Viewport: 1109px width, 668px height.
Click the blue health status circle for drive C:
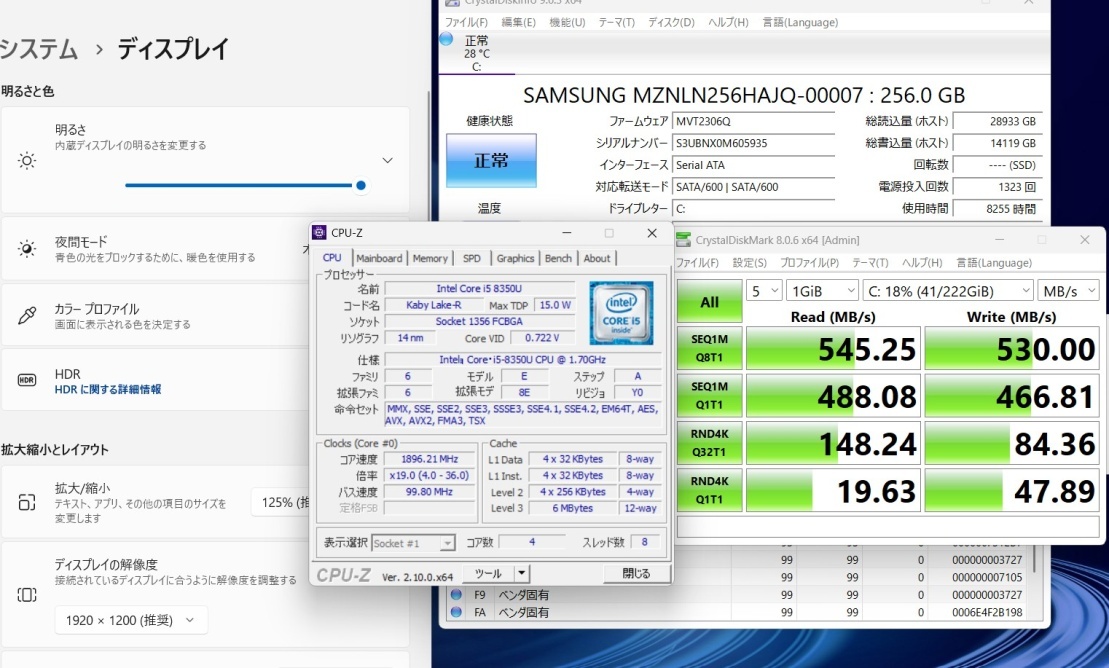[x=446, y=39]
